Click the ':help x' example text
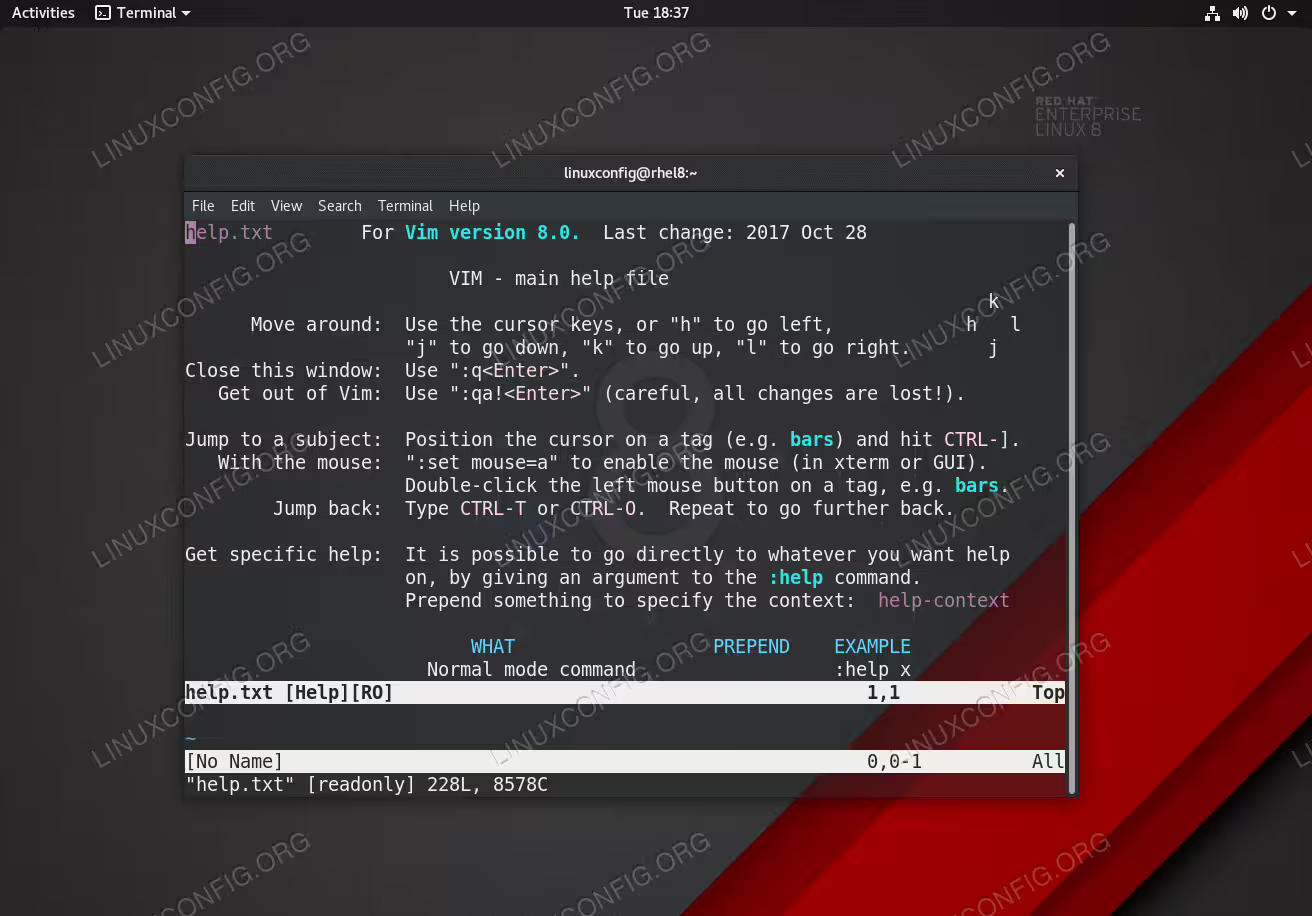 pyautogui.click(x=872, y=669)
